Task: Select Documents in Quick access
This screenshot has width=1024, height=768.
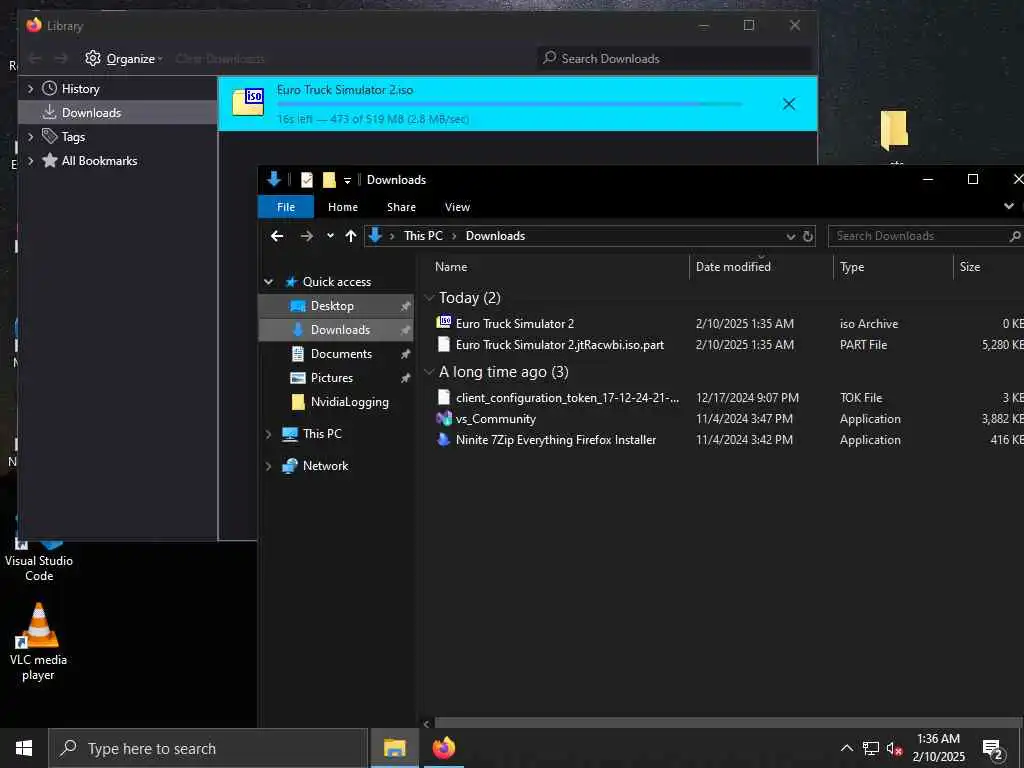Action: pyautogui.click(x=337, y=353)
